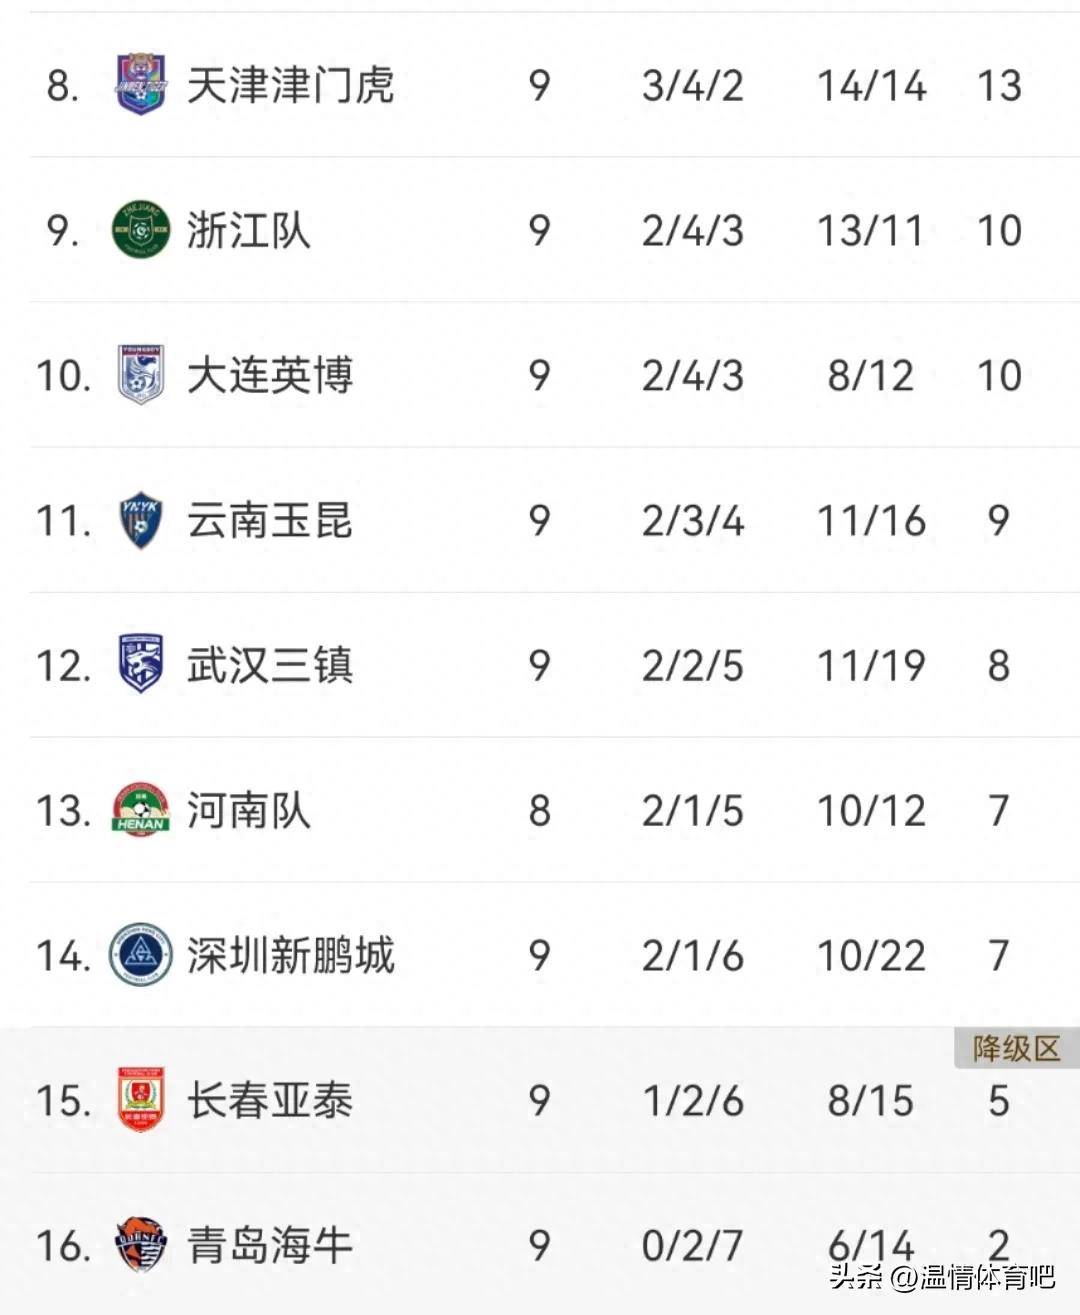Click the 头条 @温情体育吧 watermark
Image resolution: width=1080 pixels, height=1315 pixels.
942,1277
